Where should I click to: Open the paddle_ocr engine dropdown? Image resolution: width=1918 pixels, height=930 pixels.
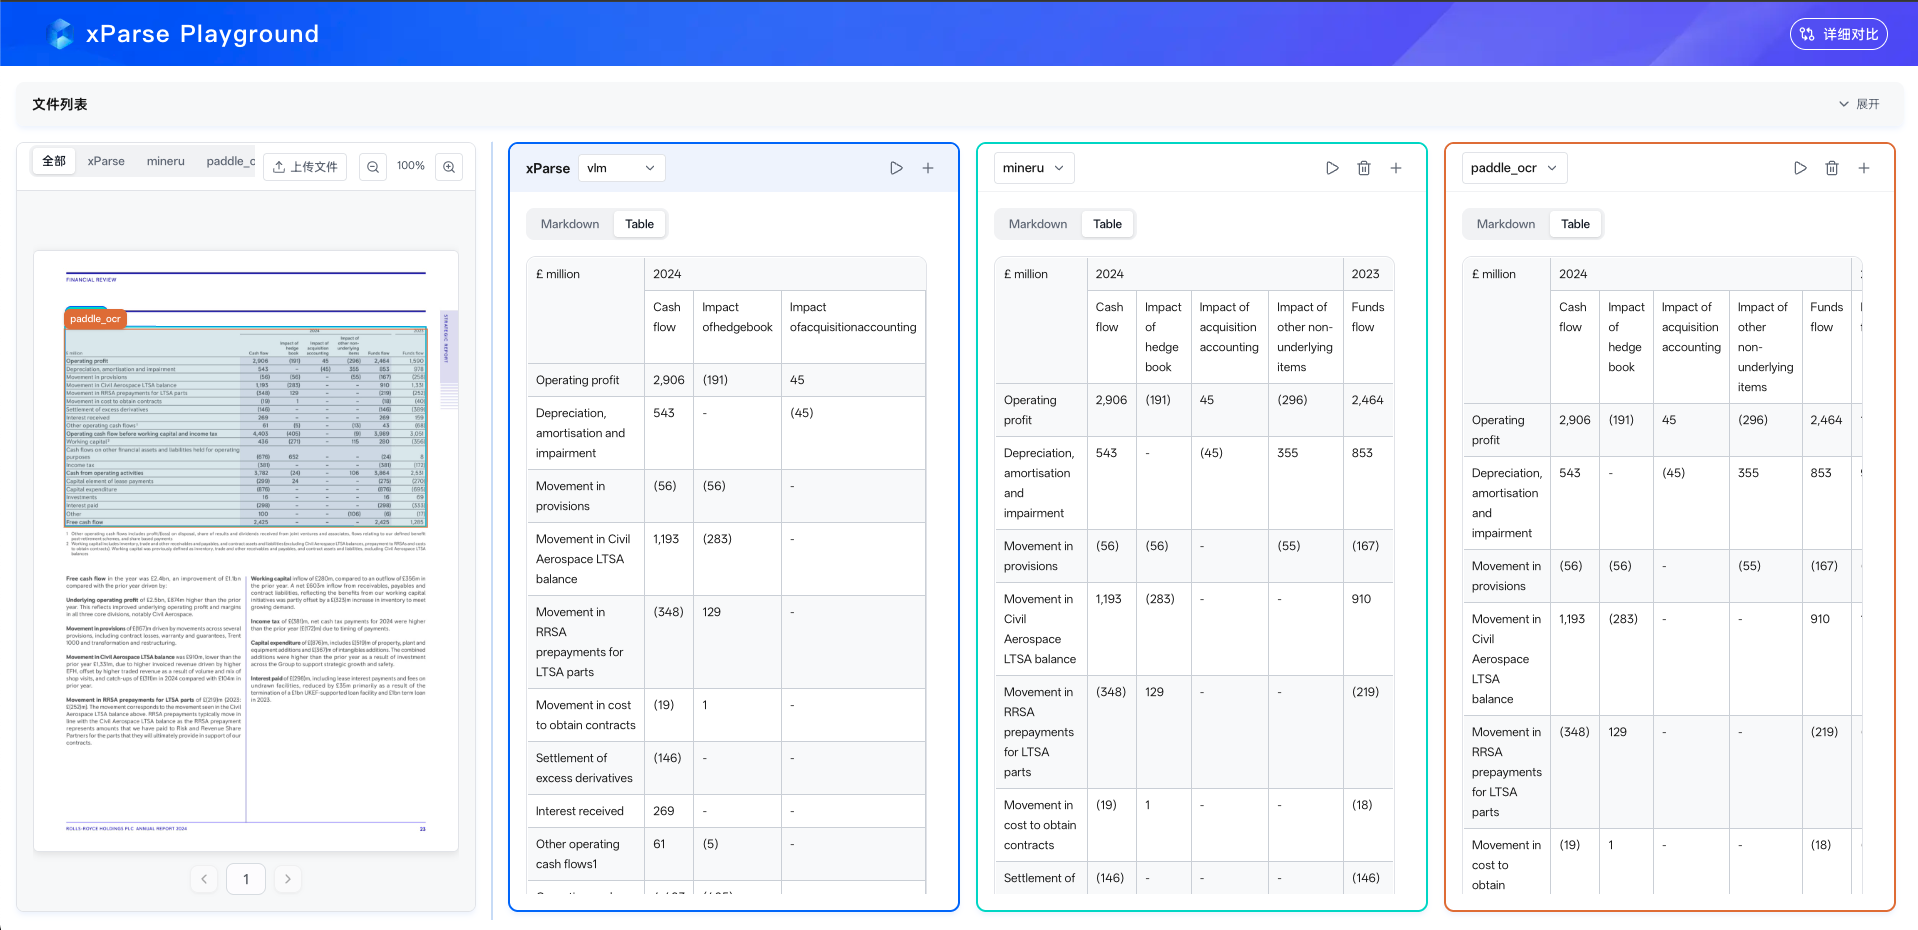coord(1514,168)
